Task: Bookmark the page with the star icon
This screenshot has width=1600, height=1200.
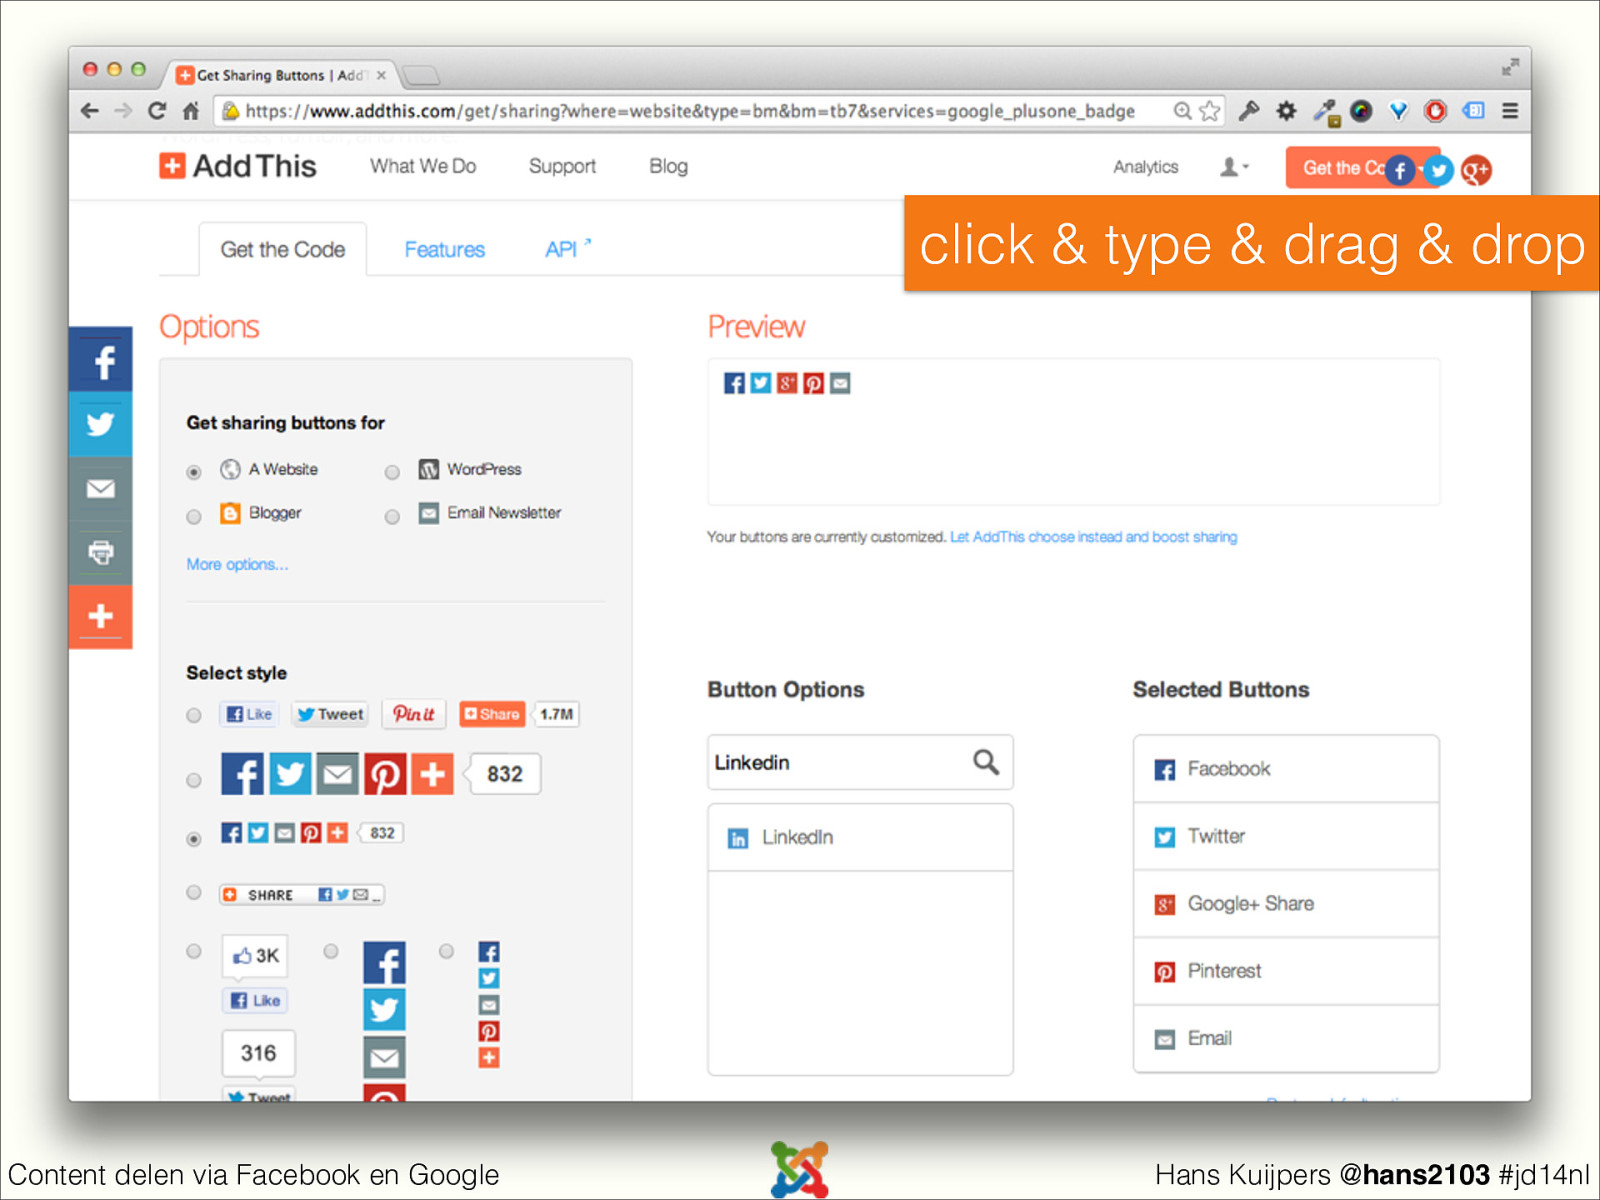Action: pos(1209,111)
